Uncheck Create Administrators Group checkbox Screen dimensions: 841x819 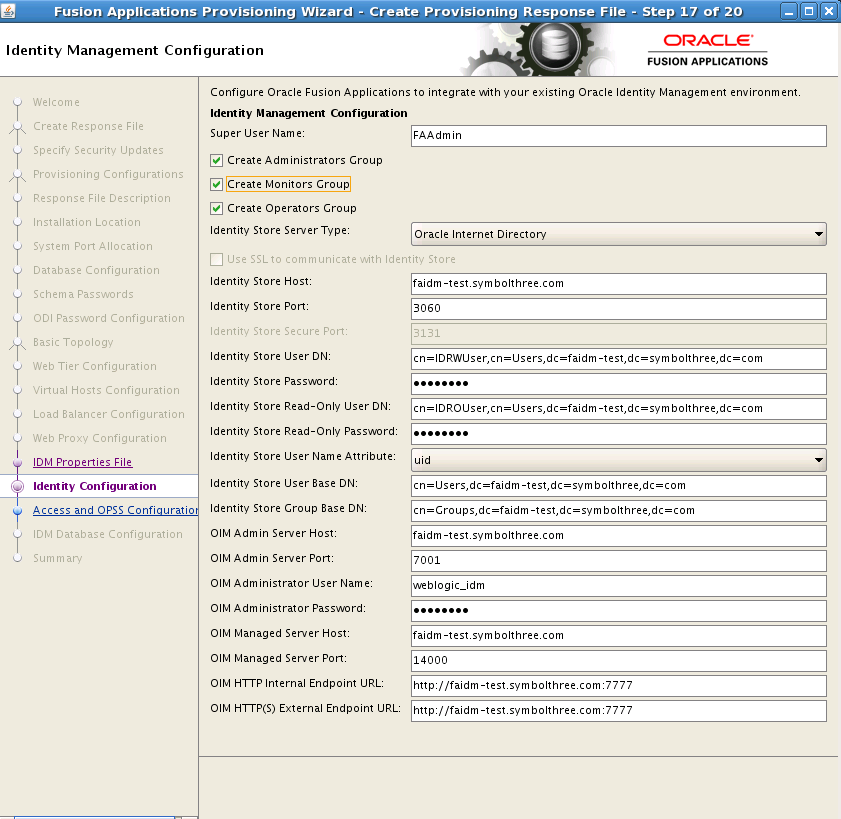pos(217,160)
